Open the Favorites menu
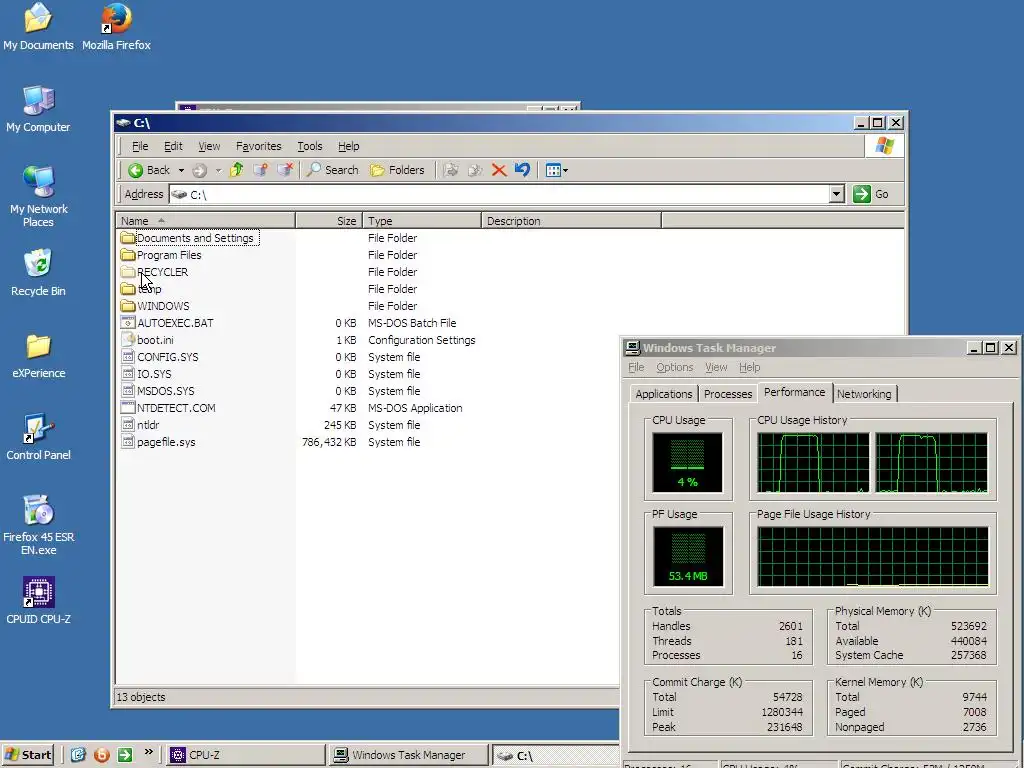Image resolution: width=1024 pixels, height=768 pixels. click(x=259, y=146)
